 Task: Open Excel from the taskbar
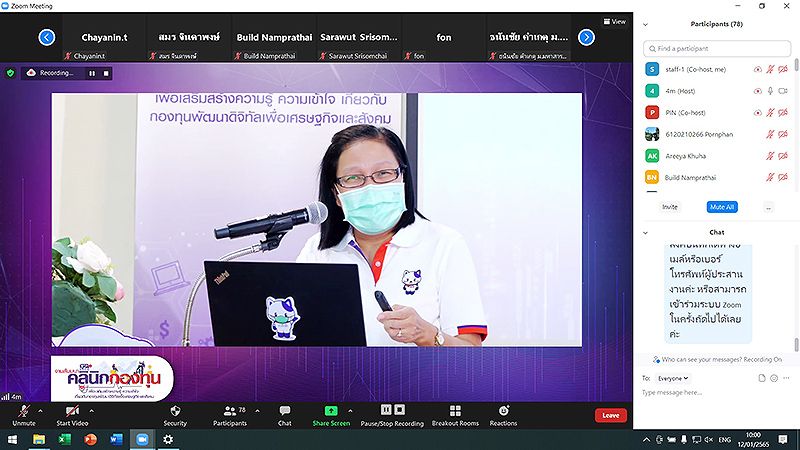(x=65, y=439)
